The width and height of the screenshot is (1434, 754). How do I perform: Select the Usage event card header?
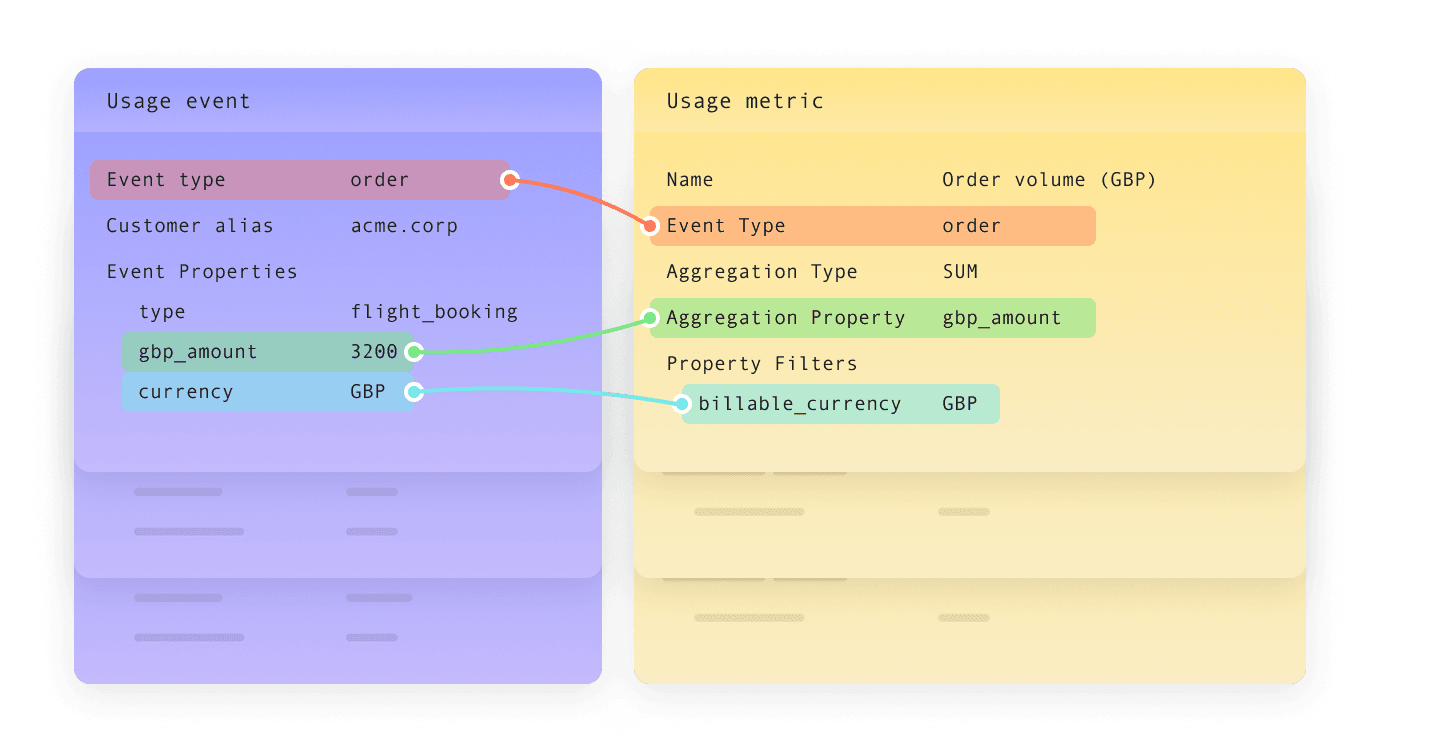178,100
